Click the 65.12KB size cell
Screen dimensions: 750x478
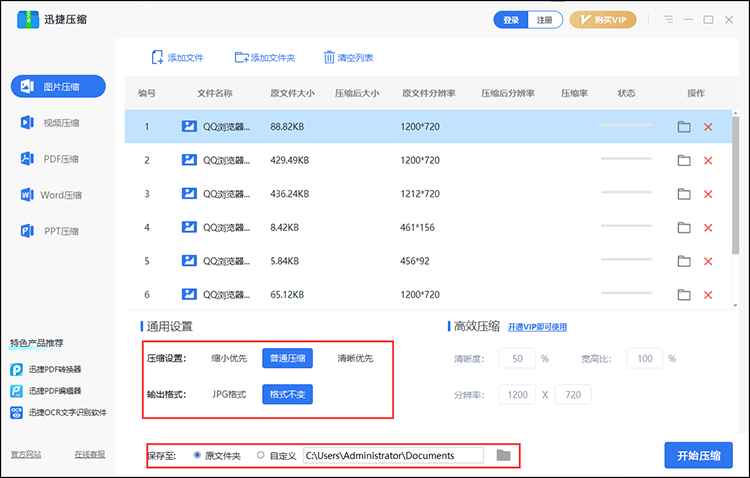(x=287, y=294)
